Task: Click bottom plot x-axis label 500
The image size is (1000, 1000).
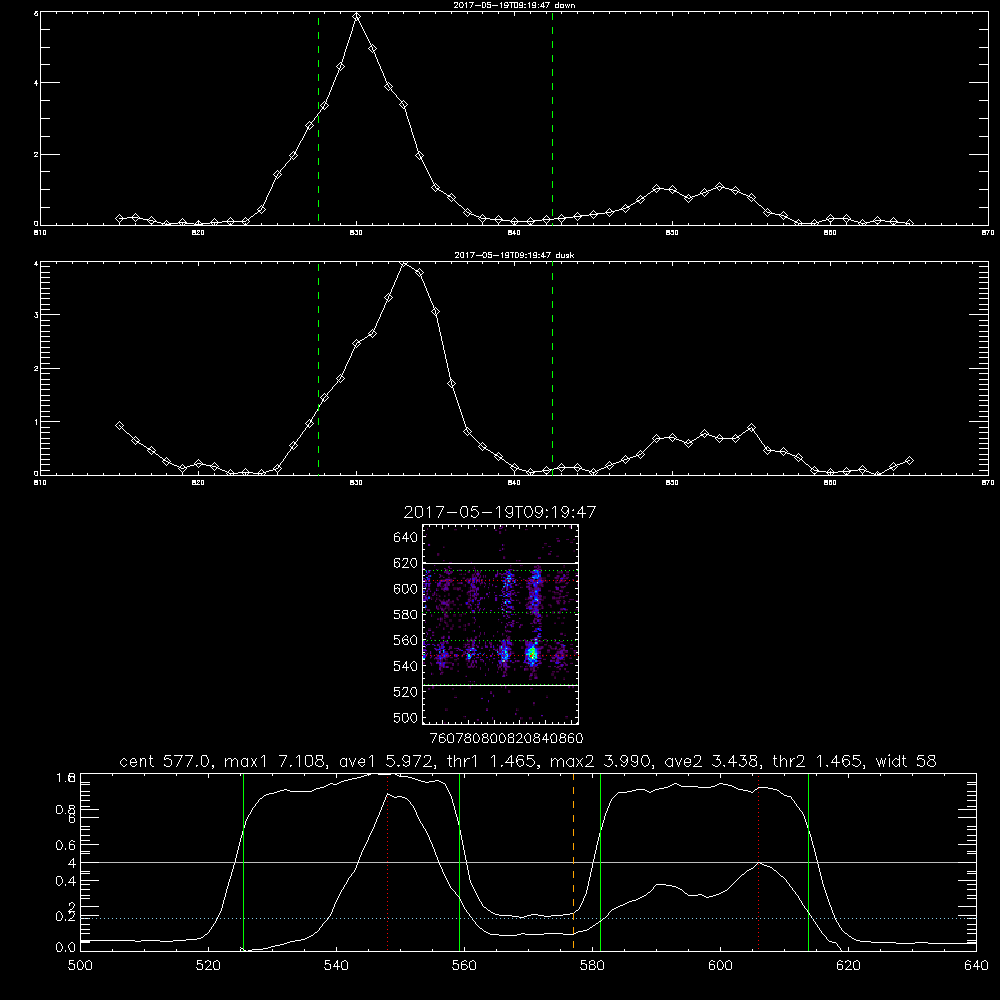Action: 80,966
